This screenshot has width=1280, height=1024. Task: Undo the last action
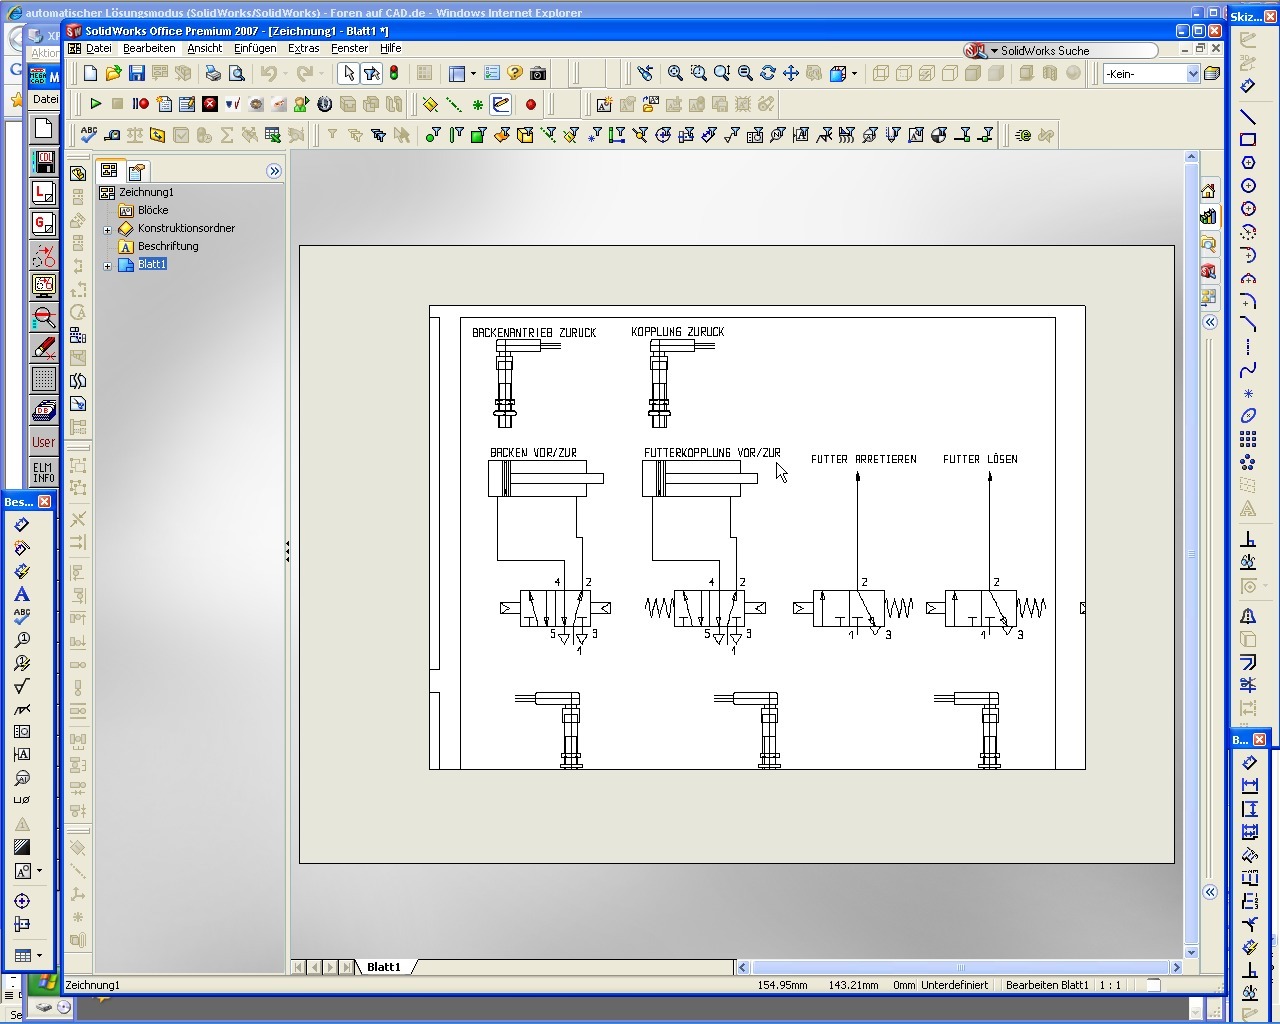click(268, 73)
